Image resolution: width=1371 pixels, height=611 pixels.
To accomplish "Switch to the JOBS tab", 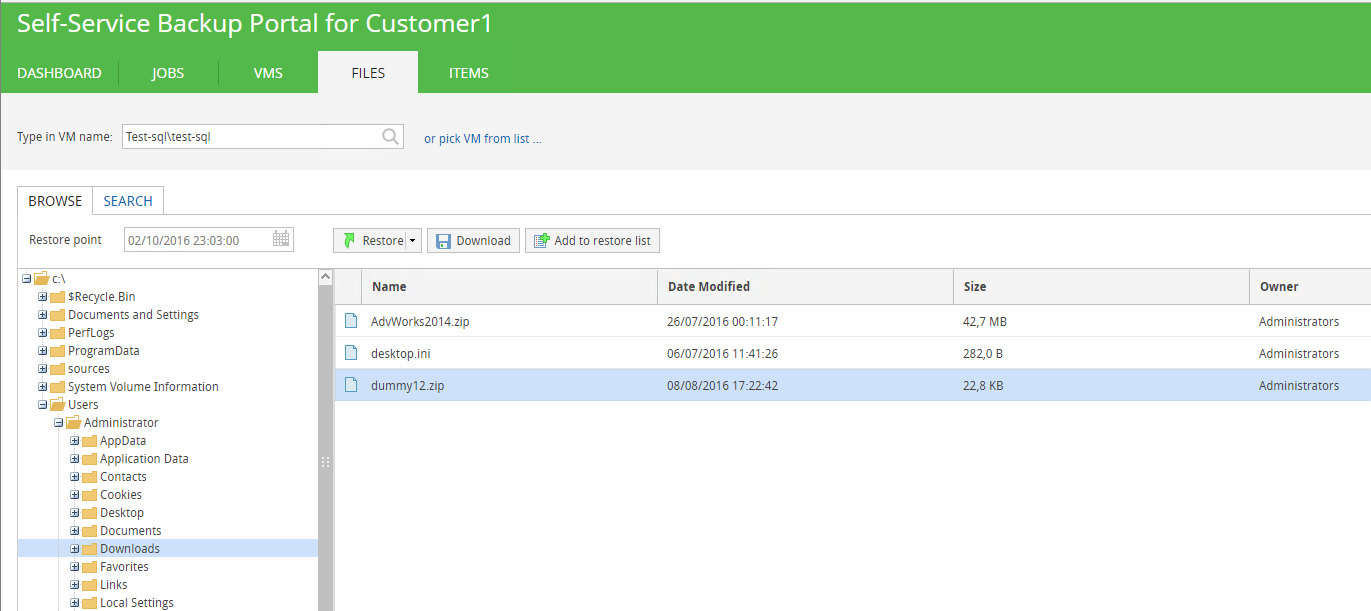I will (x=168, y=73).
